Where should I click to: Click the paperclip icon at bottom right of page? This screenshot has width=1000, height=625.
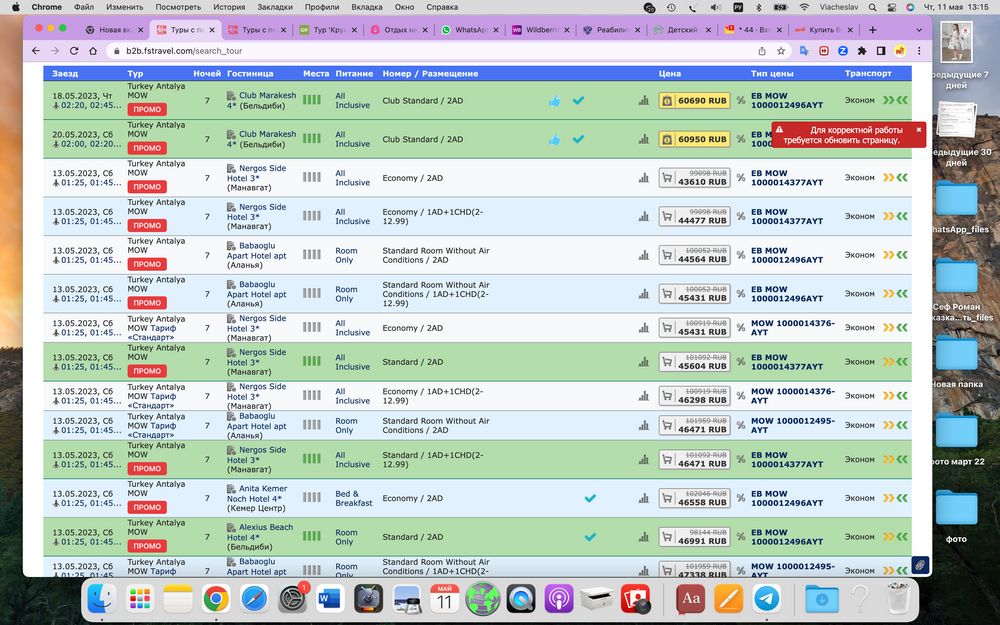point(920,565)
